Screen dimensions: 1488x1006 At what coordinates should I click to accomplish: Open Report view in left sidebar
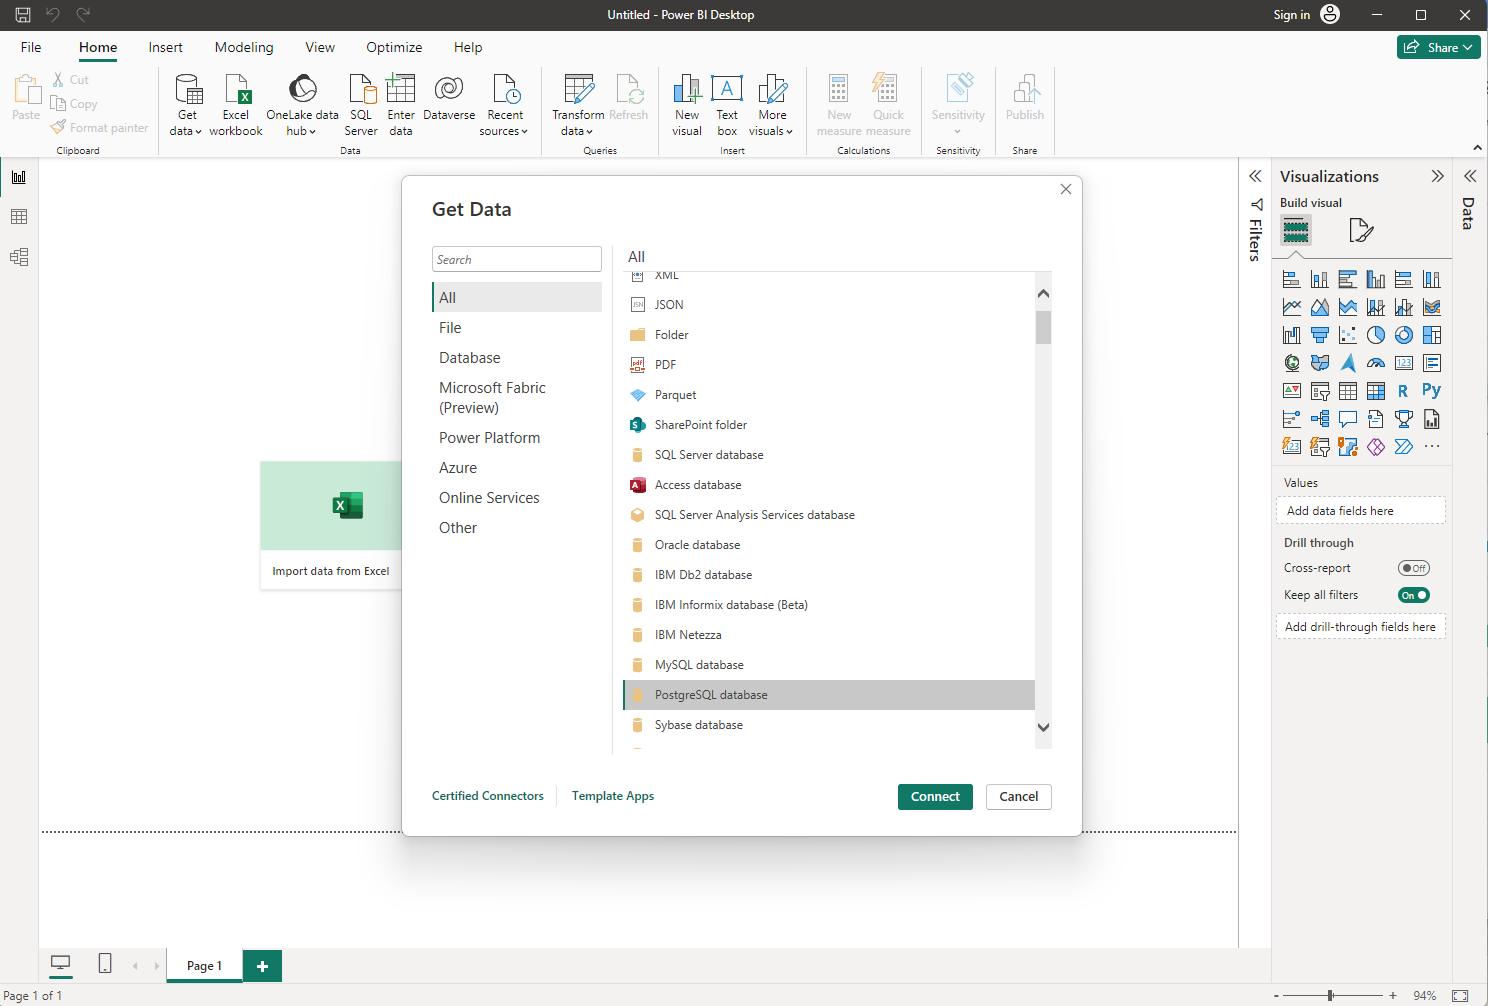coord(19,177)
